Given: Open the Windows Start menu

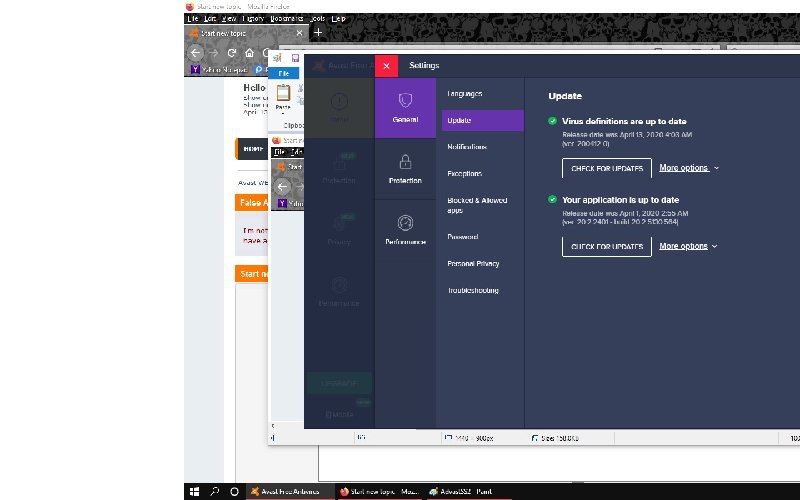Looking at the screenshot, I should coord(194,491).
